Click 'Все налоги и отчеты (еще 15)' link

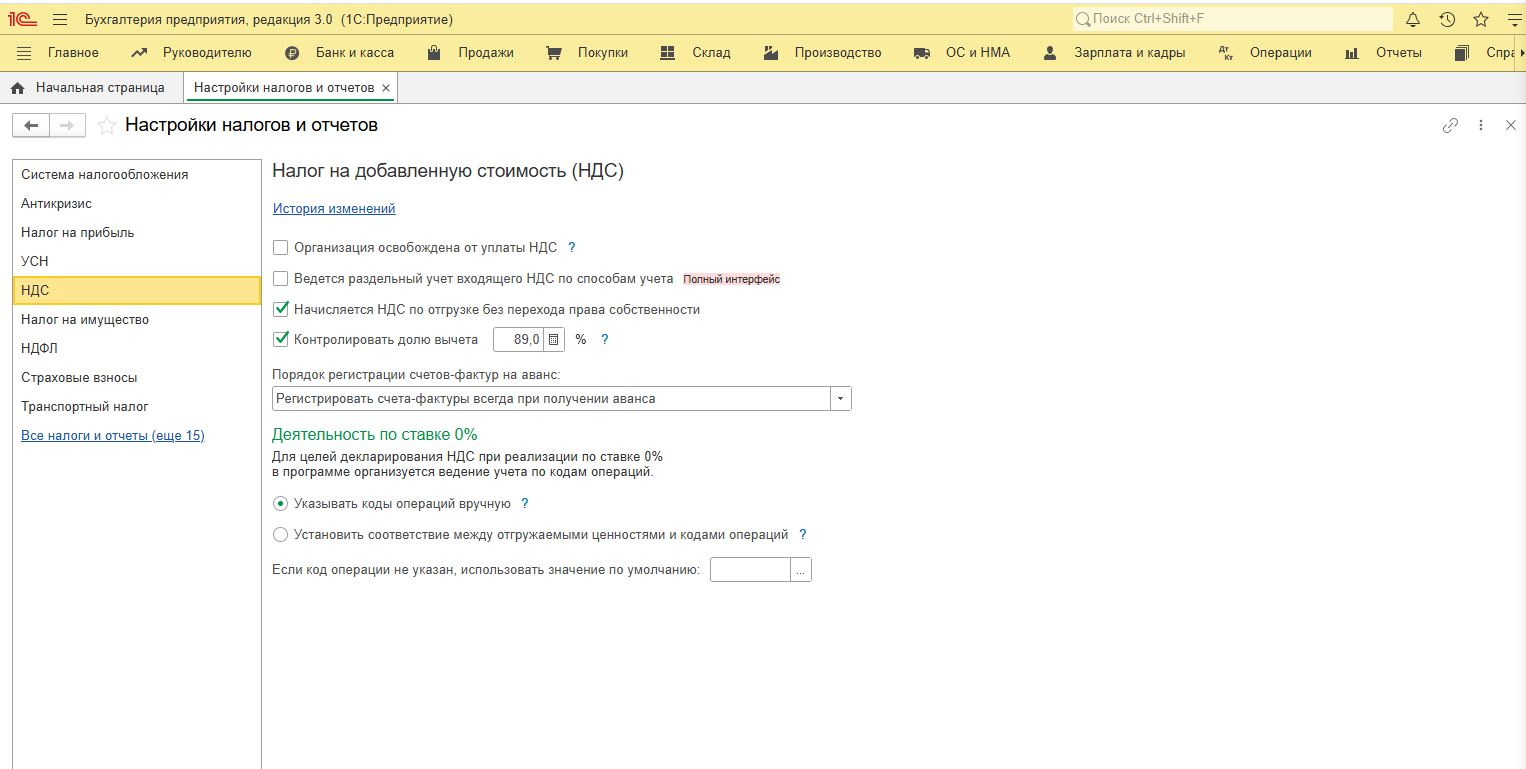112,436
